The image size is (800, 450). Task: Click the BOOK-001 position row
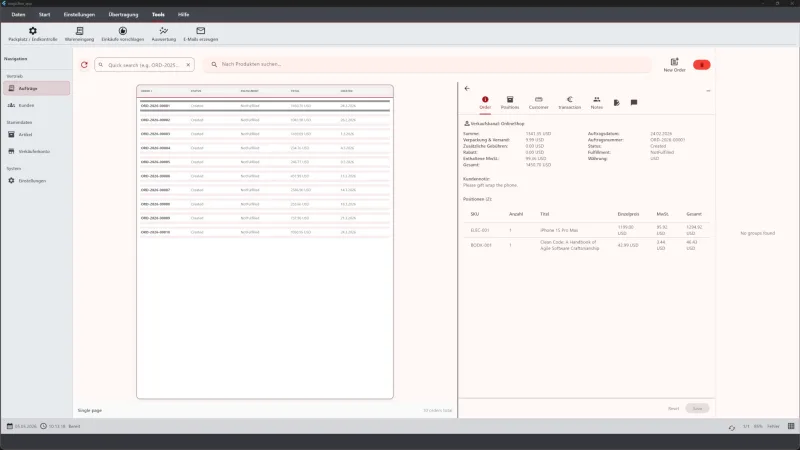click(586, 245)
